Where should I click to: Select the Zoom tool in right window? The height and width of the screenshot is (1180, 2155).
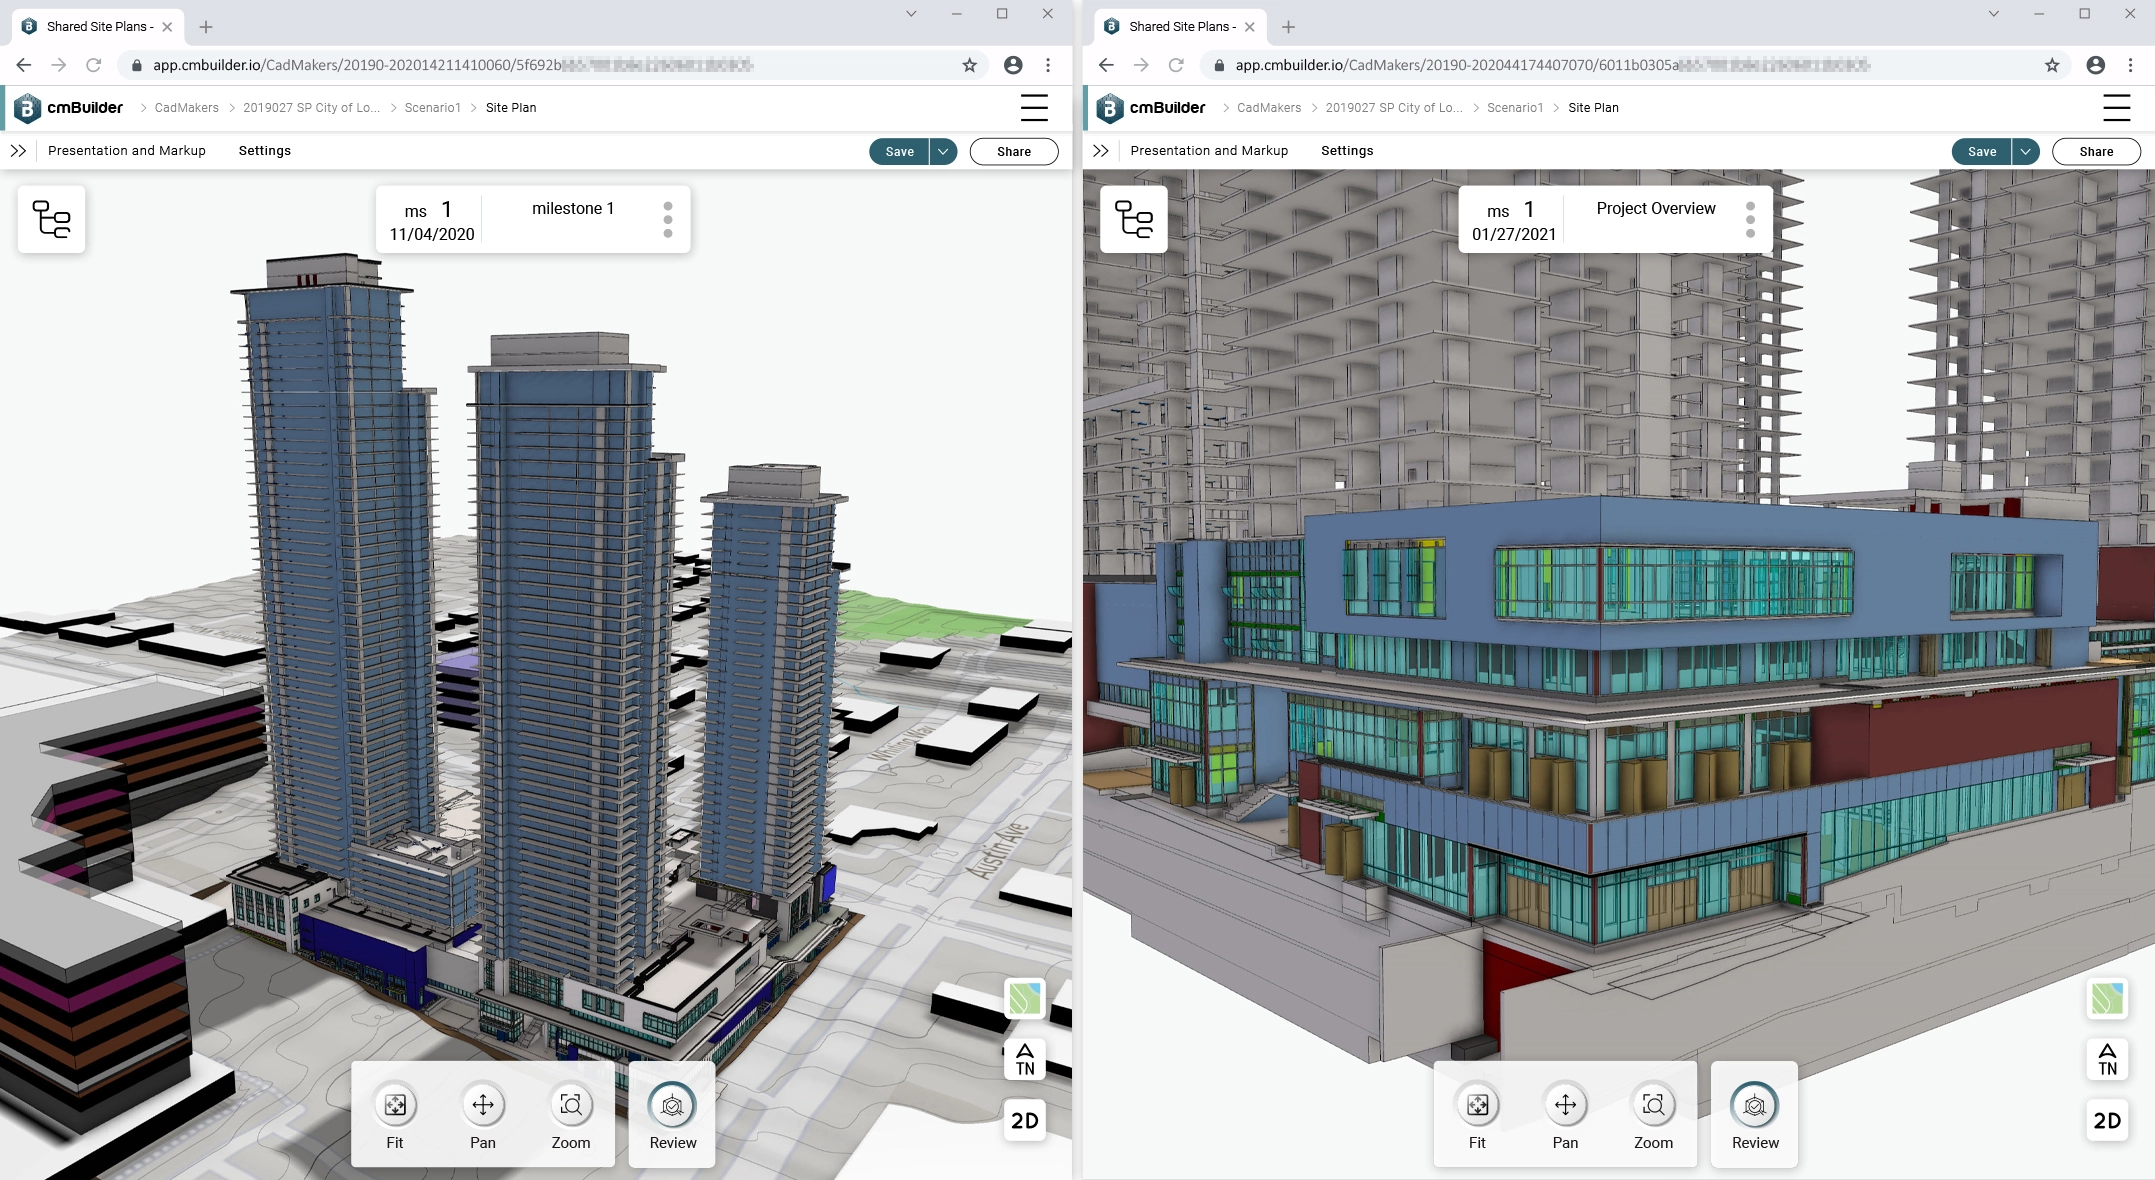[x=1653, y=1115]
